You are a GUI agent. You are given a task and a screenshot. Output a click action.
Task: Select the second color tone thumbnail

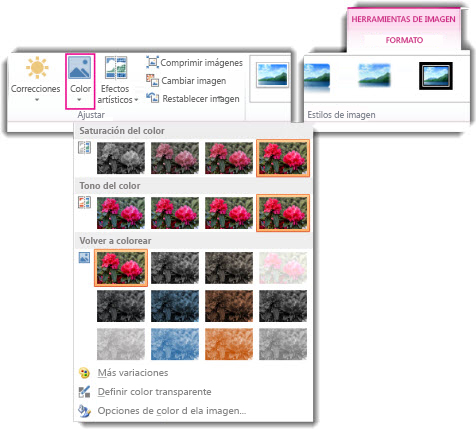[x=175, y=213]
